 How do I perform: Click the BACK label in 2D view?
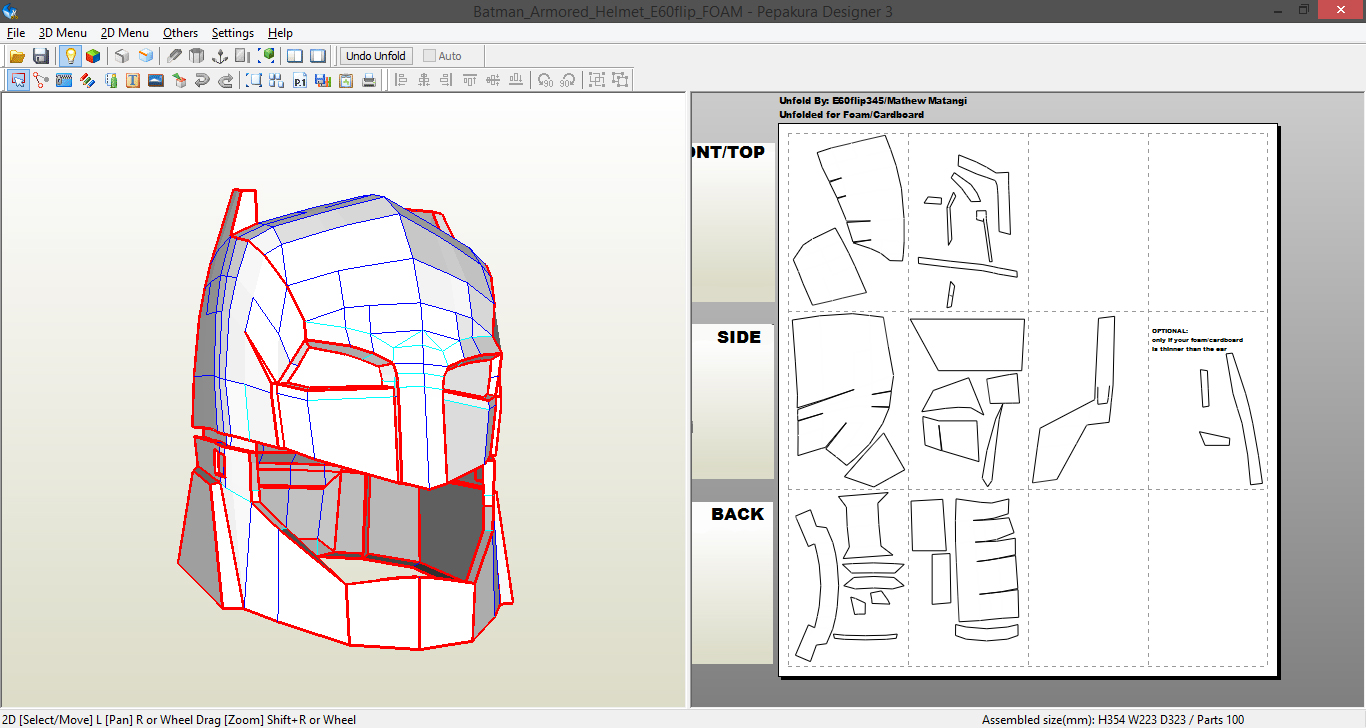737,514
